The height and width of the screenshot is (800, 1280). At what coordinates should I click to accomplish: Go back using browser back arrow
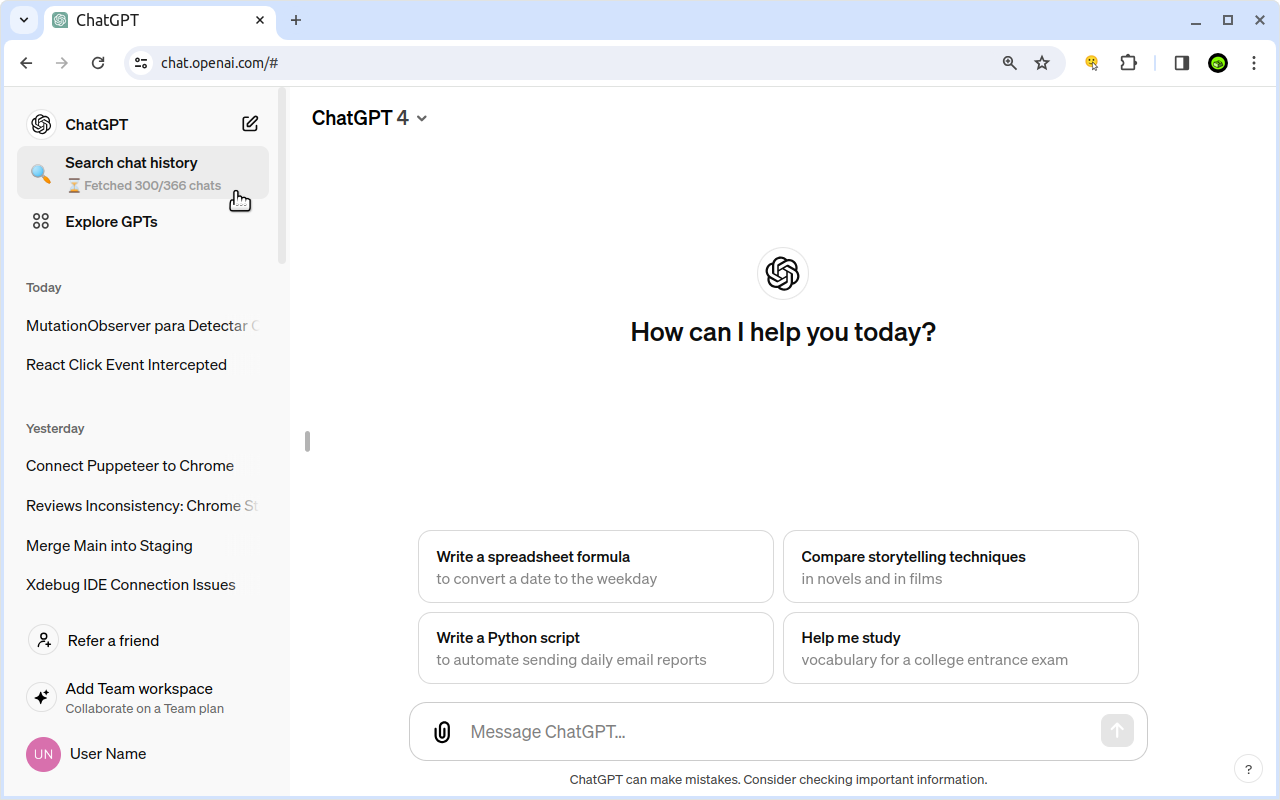tap(27, 63)
